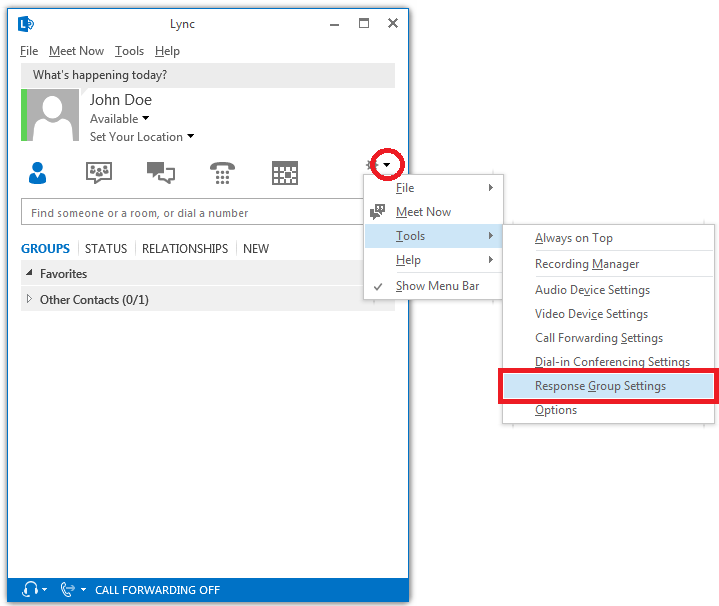The width and height of the screenshot is (719, 606).
Task: Click the Lync logo in title bar
Action: pos(26,24)
